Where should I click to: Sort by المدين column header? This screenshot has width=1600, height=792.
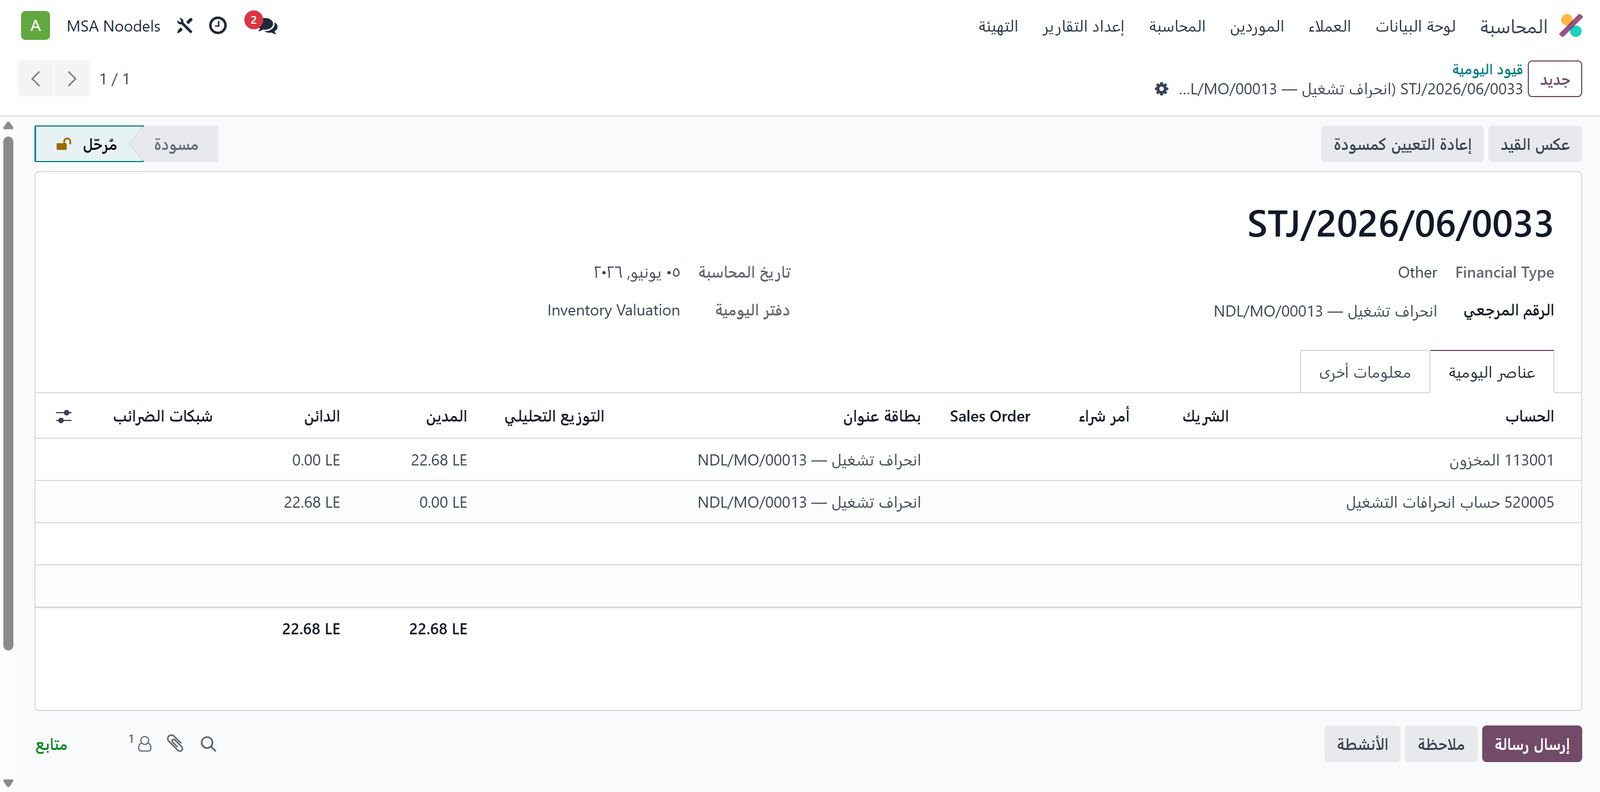tap(446, 416)
